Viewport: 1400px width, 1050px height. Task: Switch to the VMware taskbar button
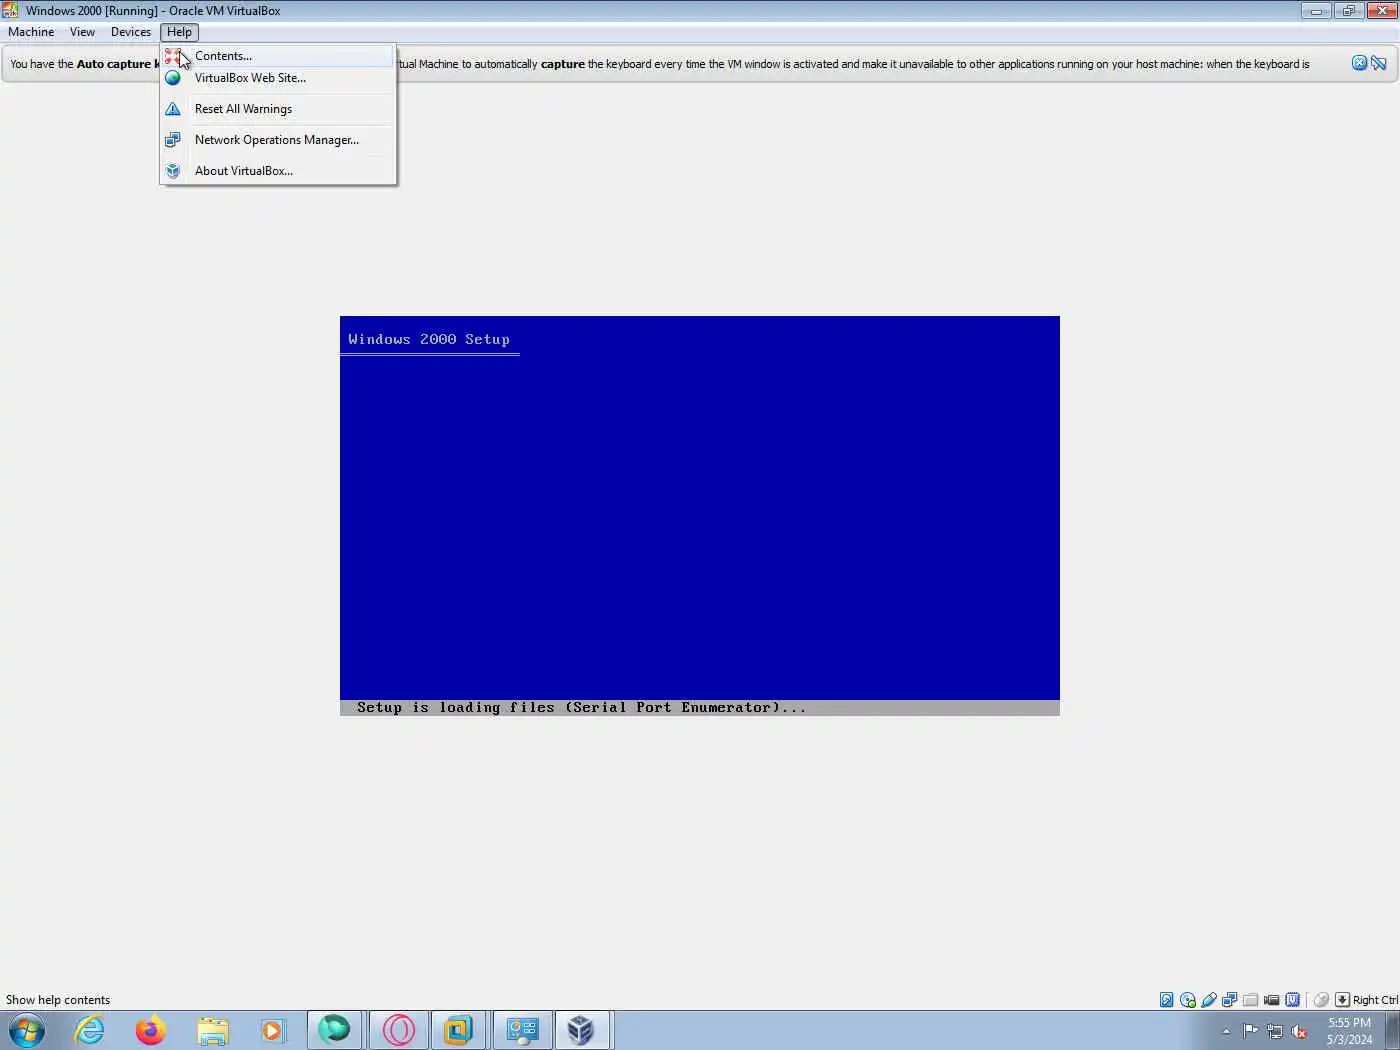coord(459,1030)
